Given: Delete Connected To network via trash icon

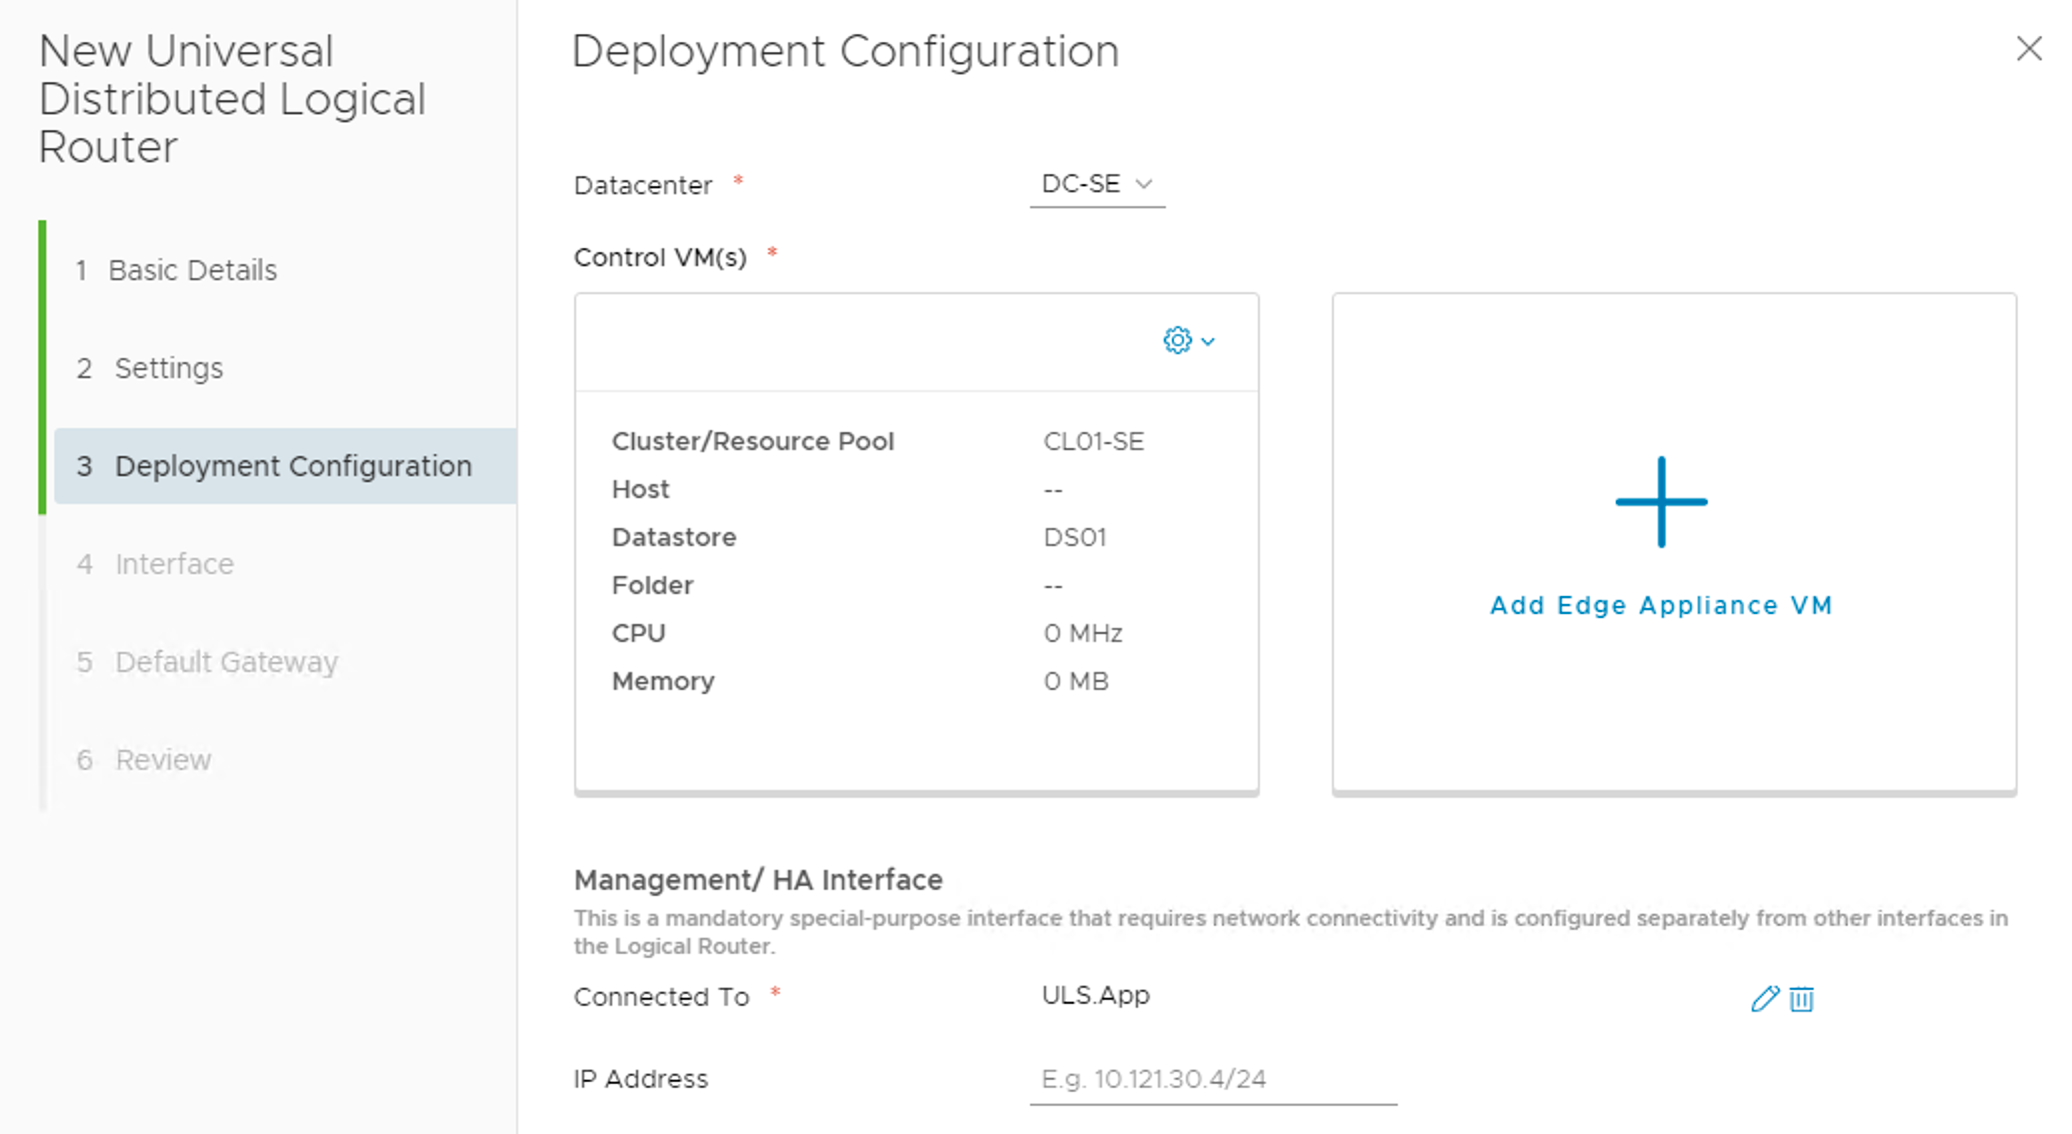Looking at the screenshot, I should tap(1801, 998).
